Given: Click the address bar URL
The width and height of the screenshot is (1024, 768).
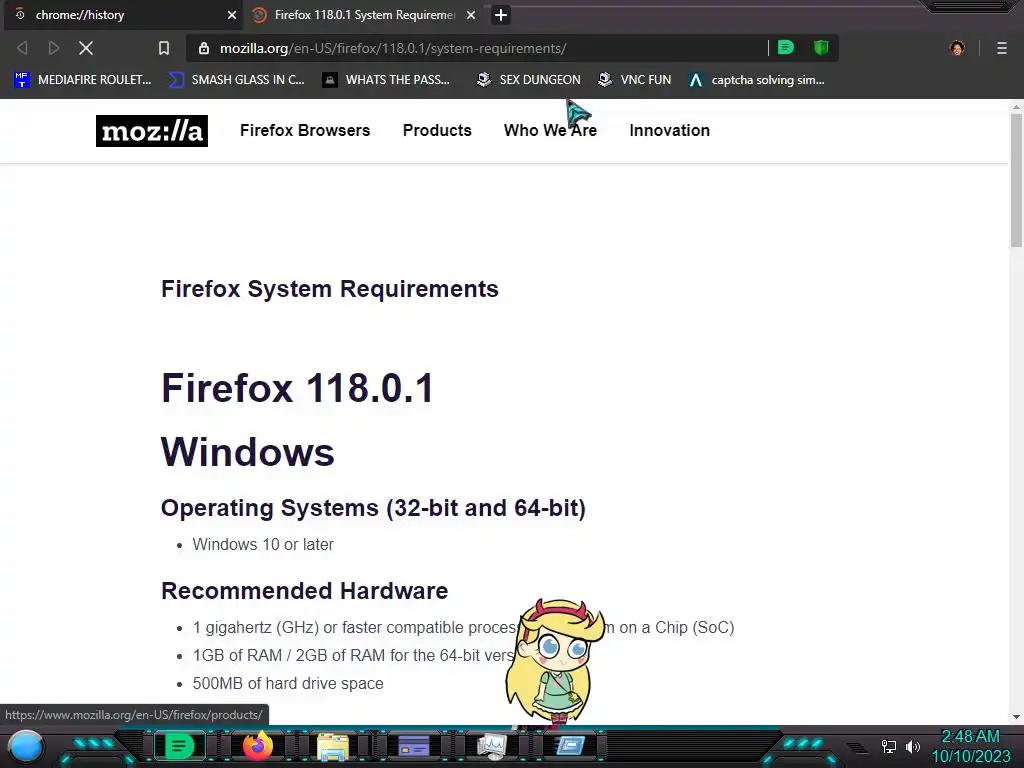Looking at the screenshot, I should [392, 48].
